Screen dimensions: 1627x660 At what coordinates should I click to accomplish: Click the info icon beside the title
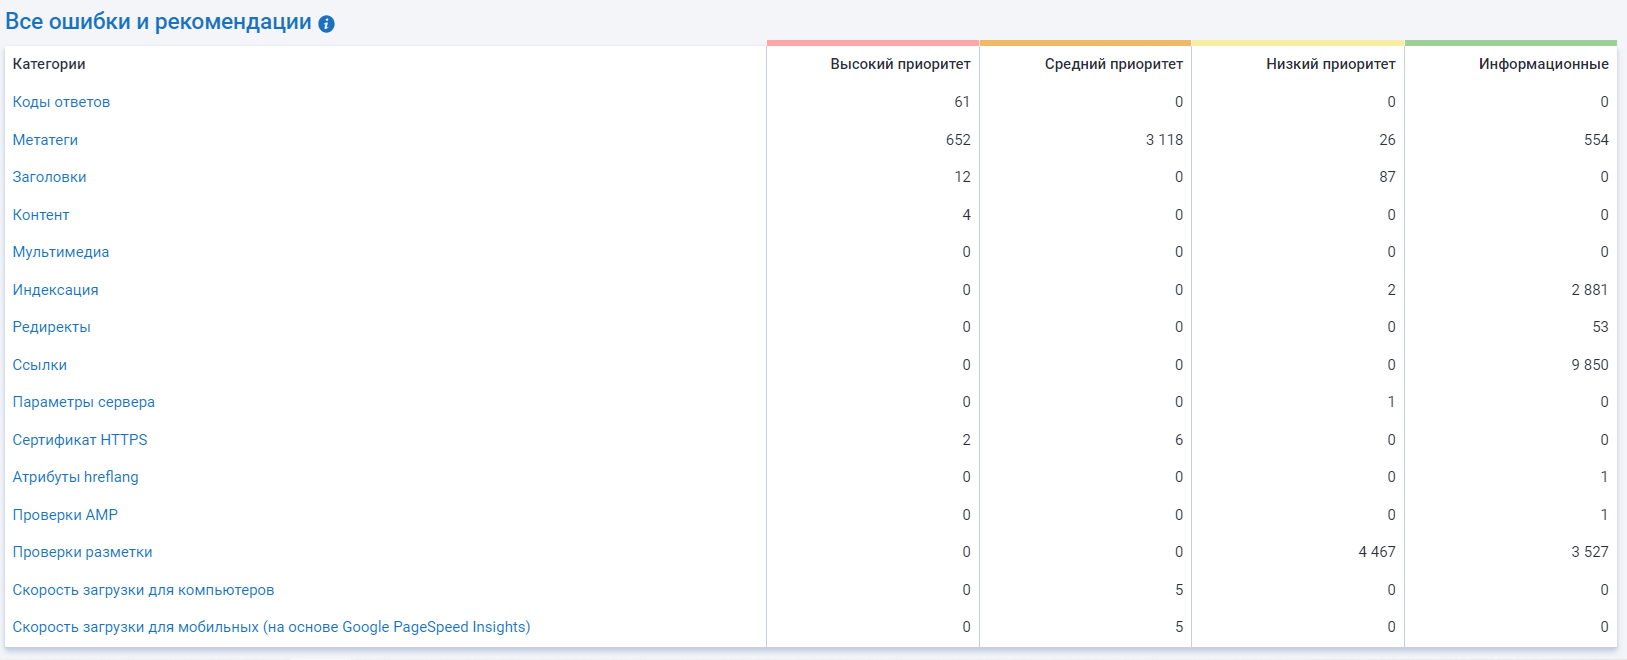click(326, 24)
